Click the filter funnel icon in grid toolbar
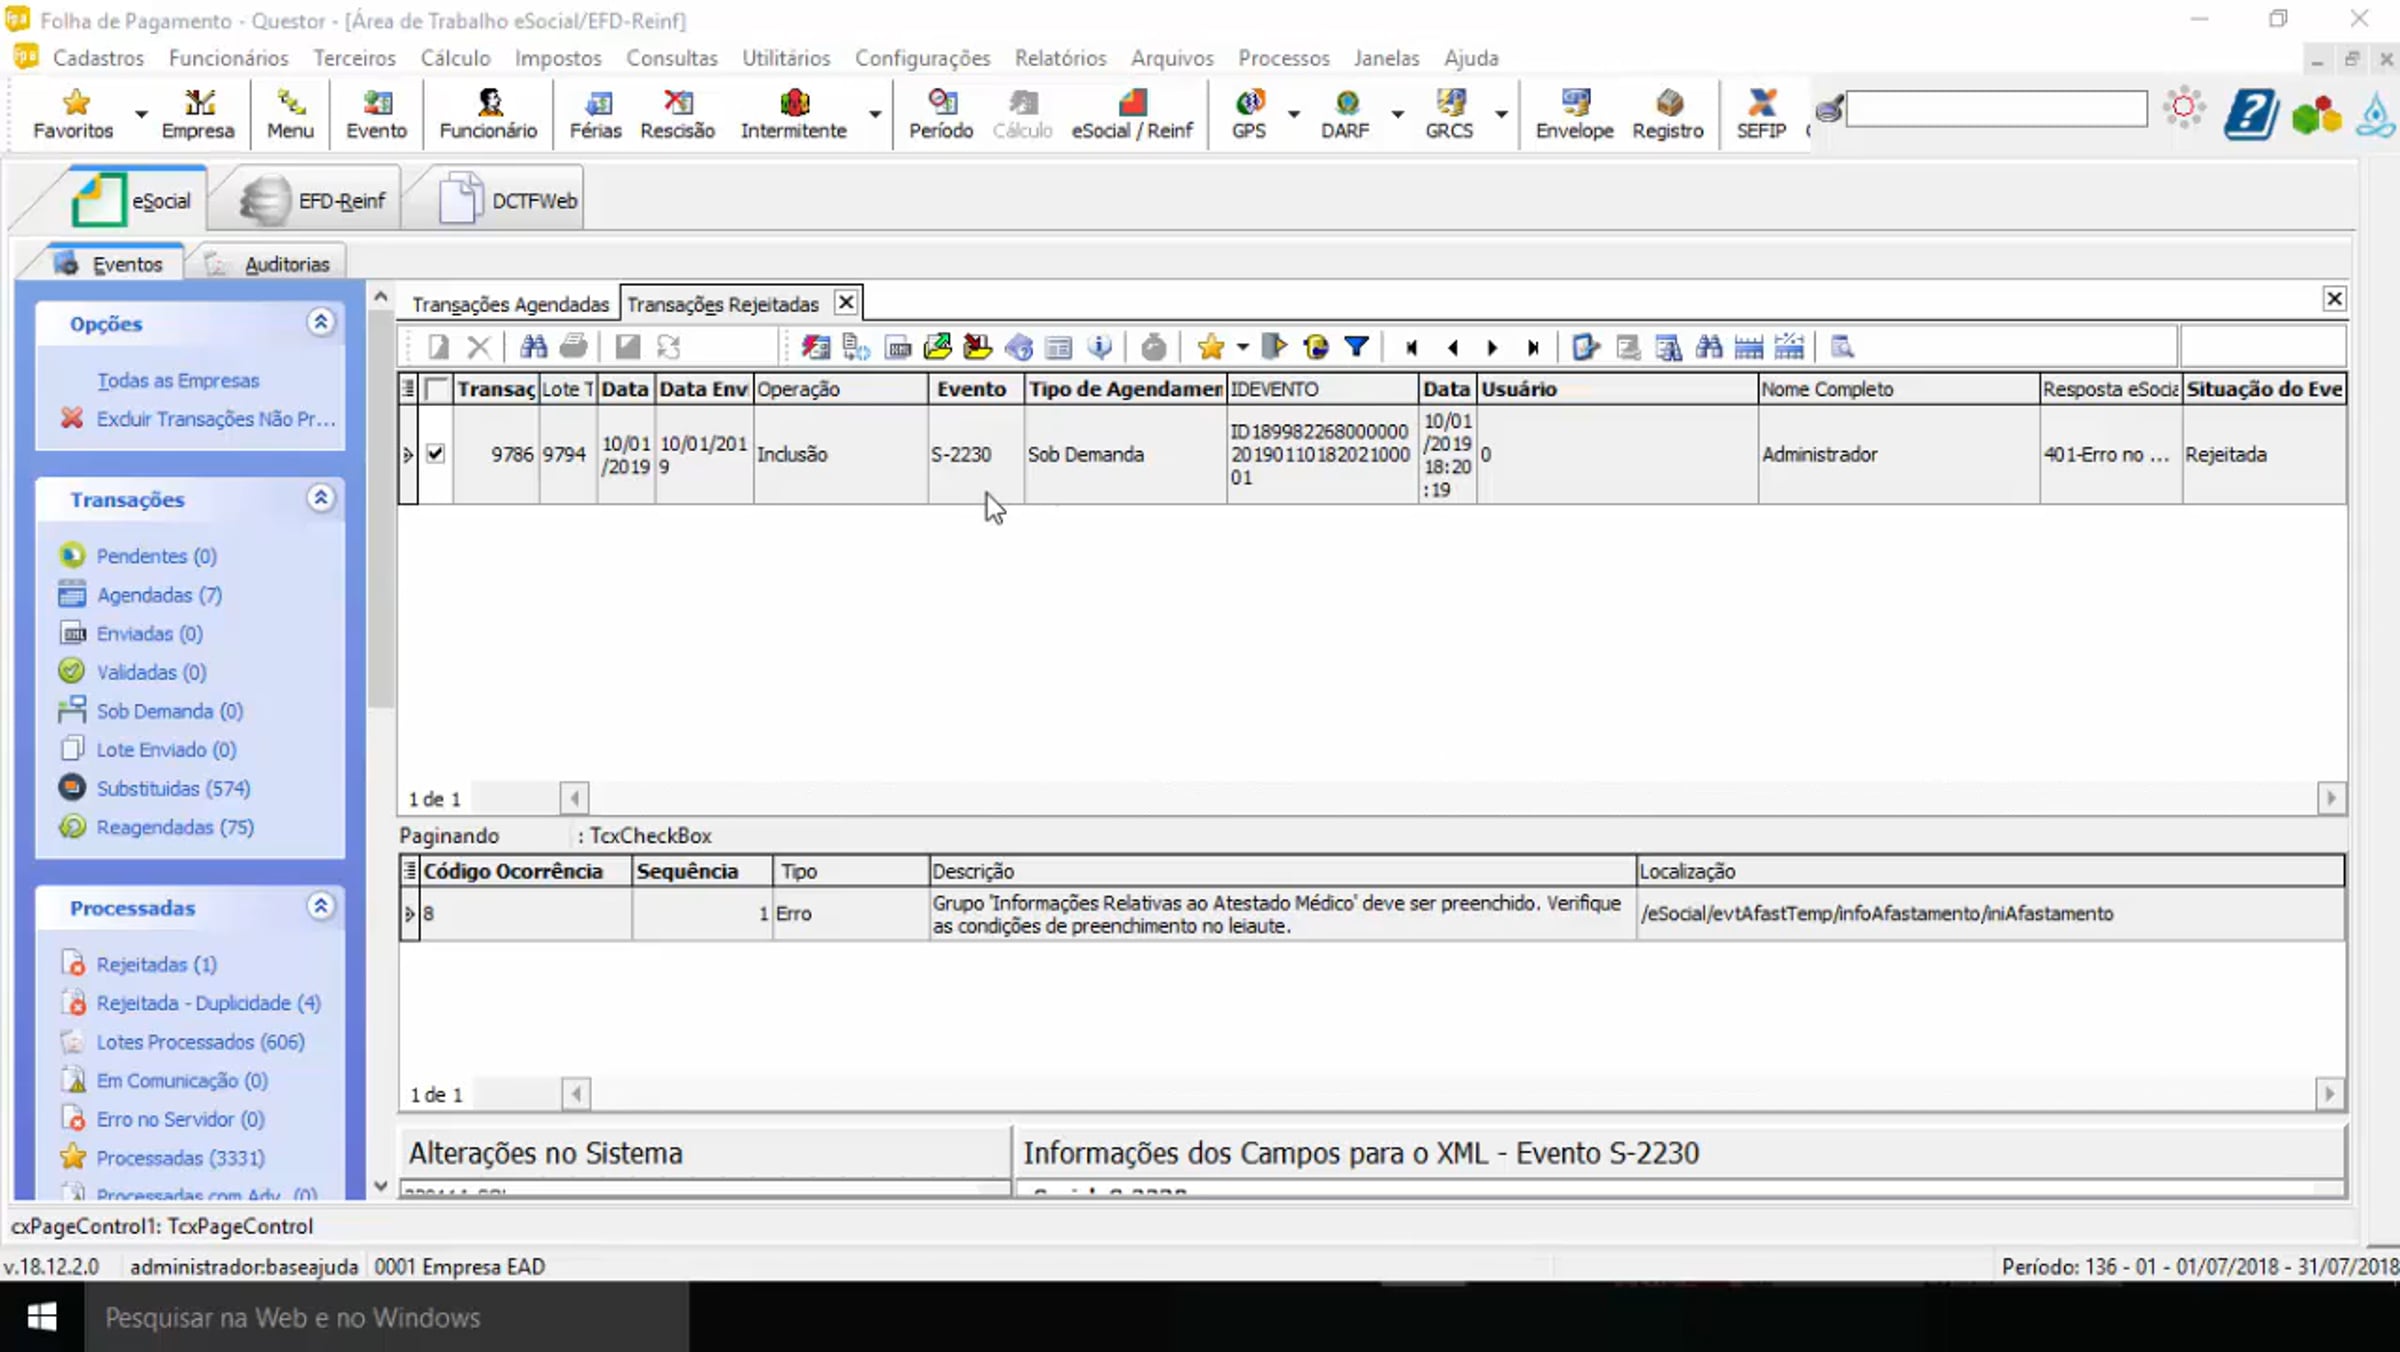 pos(1356,347)
